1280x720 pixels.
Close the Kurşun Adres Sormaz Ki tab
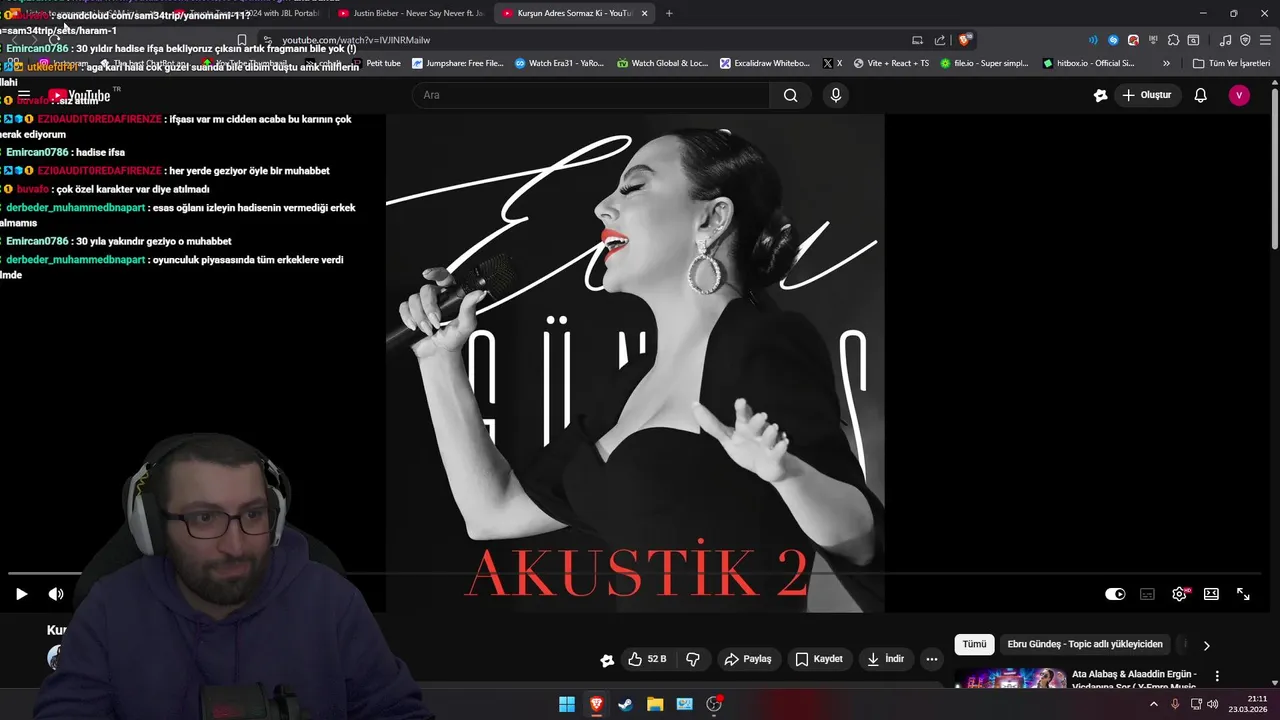[644, 13]
